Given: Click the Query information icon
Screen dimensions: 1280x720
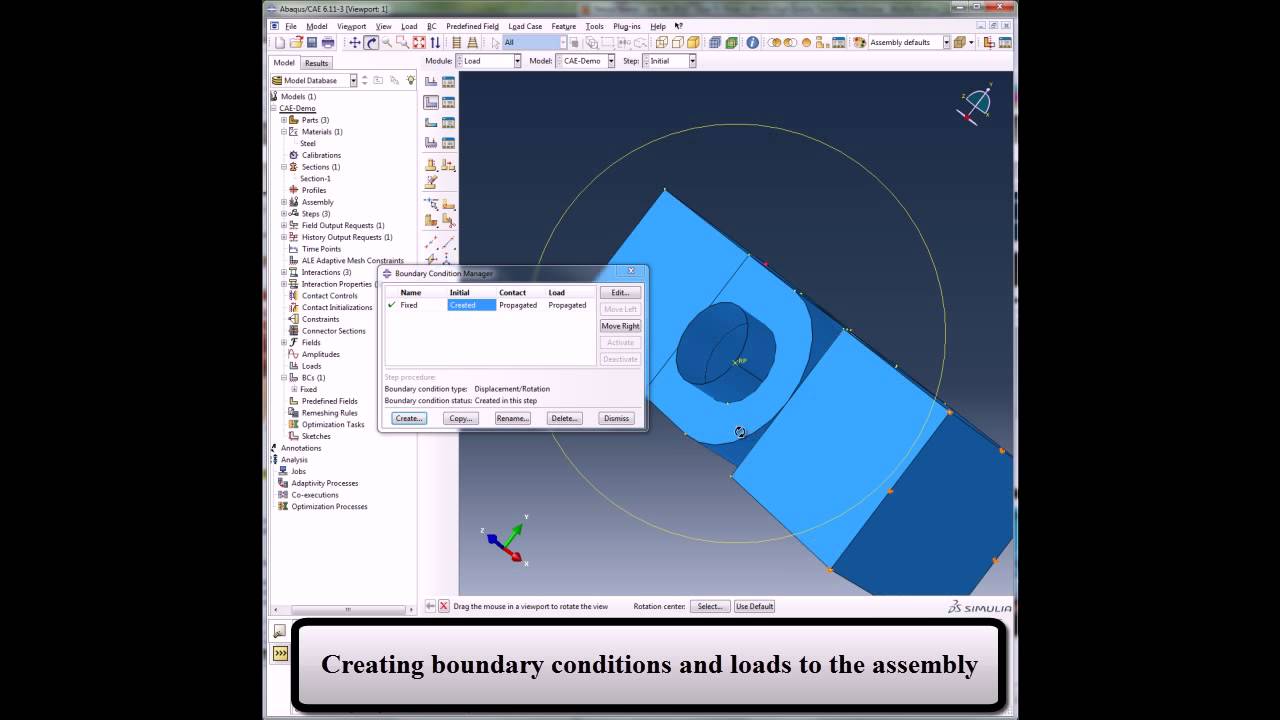Looking at the screenshot, I should (752, 42).
